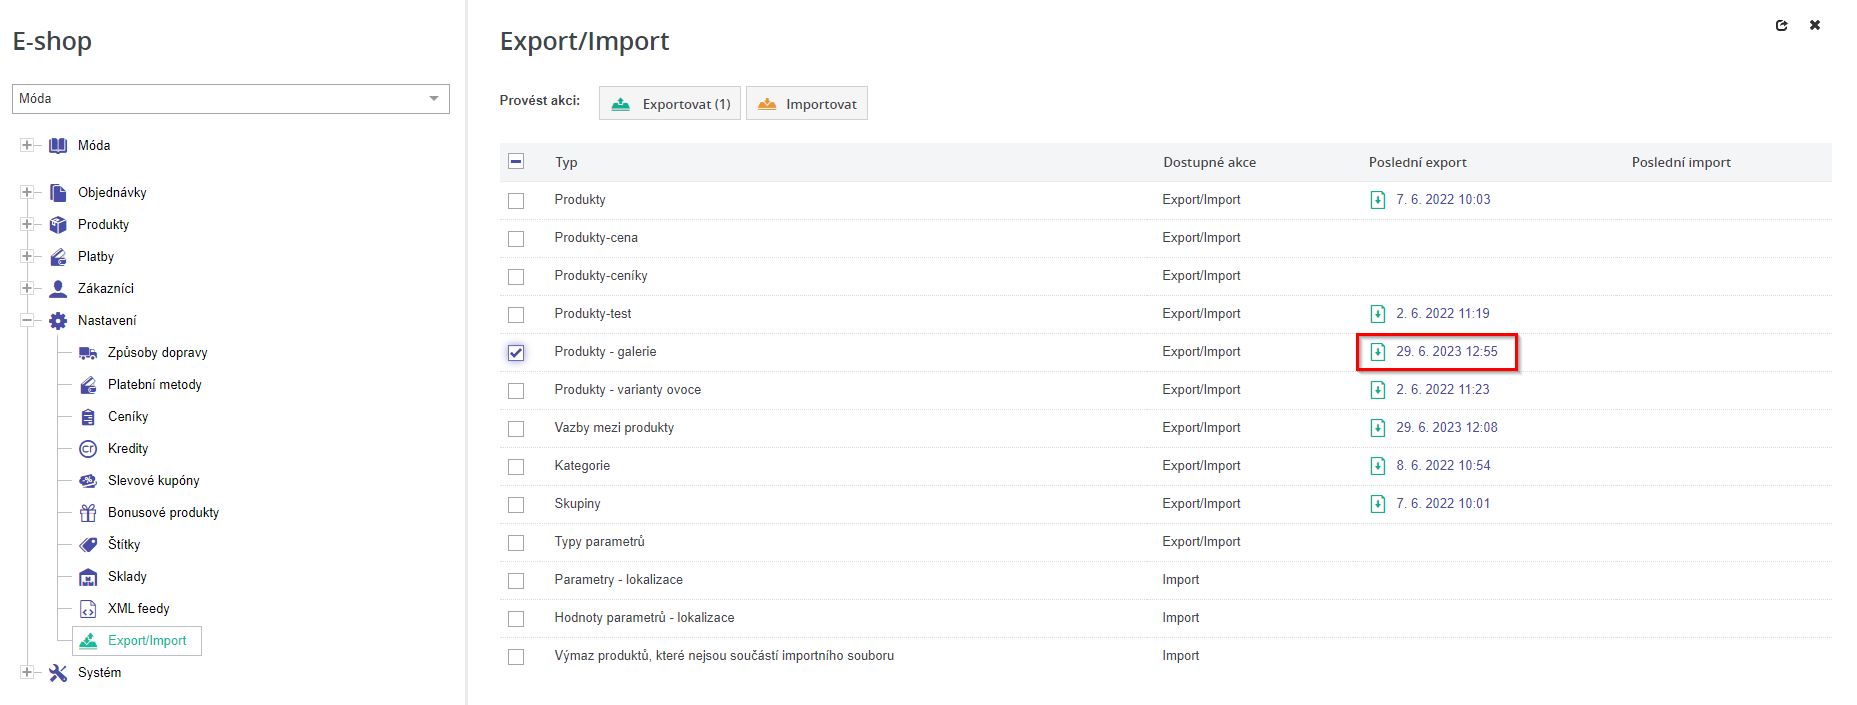Open Platební metody settings item
Viewport: 1857px width, 705px height.
tap(155, 385)
